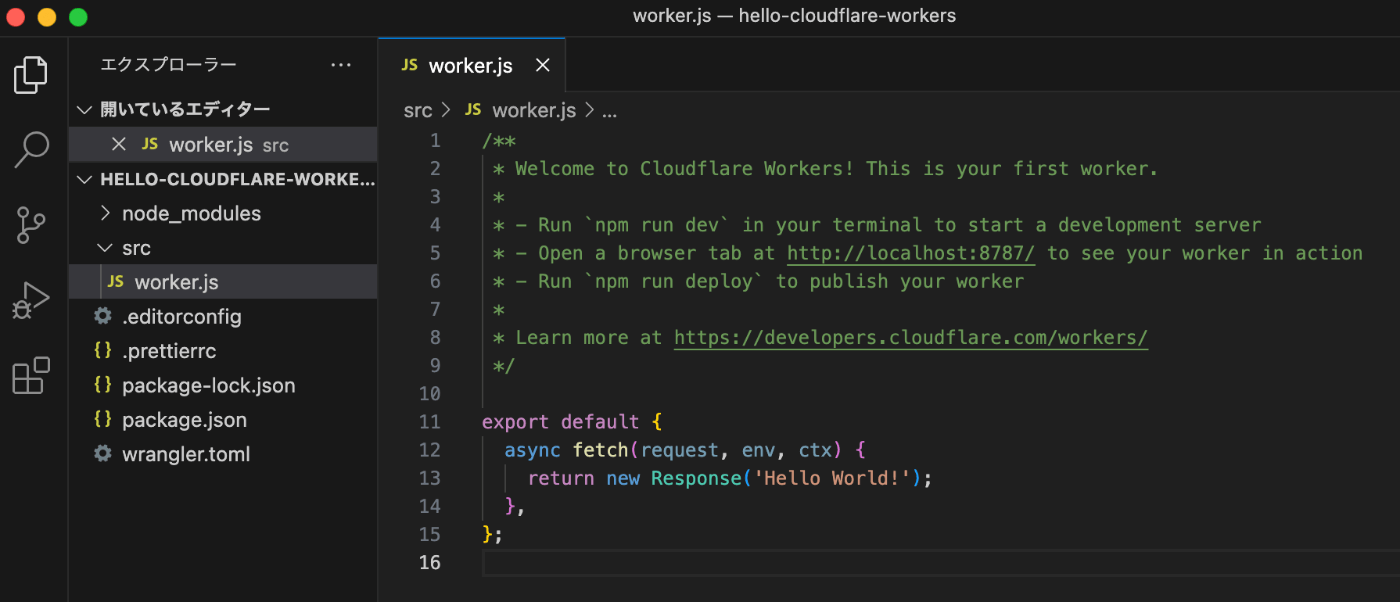Click line number 11 in the gutter
The image size is (1400, 602).
429,422
